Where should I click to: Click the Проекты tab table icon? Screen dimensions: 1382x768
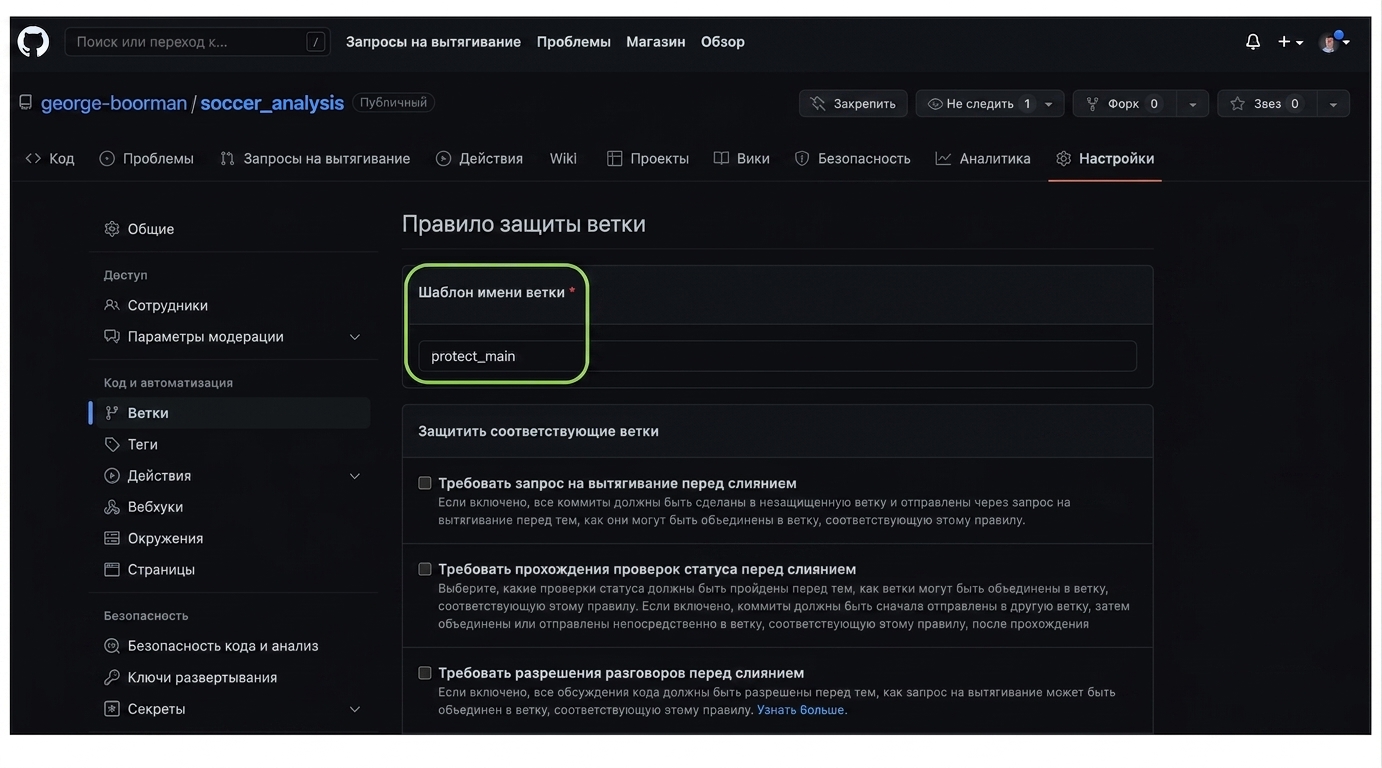[x=614, y=158]
